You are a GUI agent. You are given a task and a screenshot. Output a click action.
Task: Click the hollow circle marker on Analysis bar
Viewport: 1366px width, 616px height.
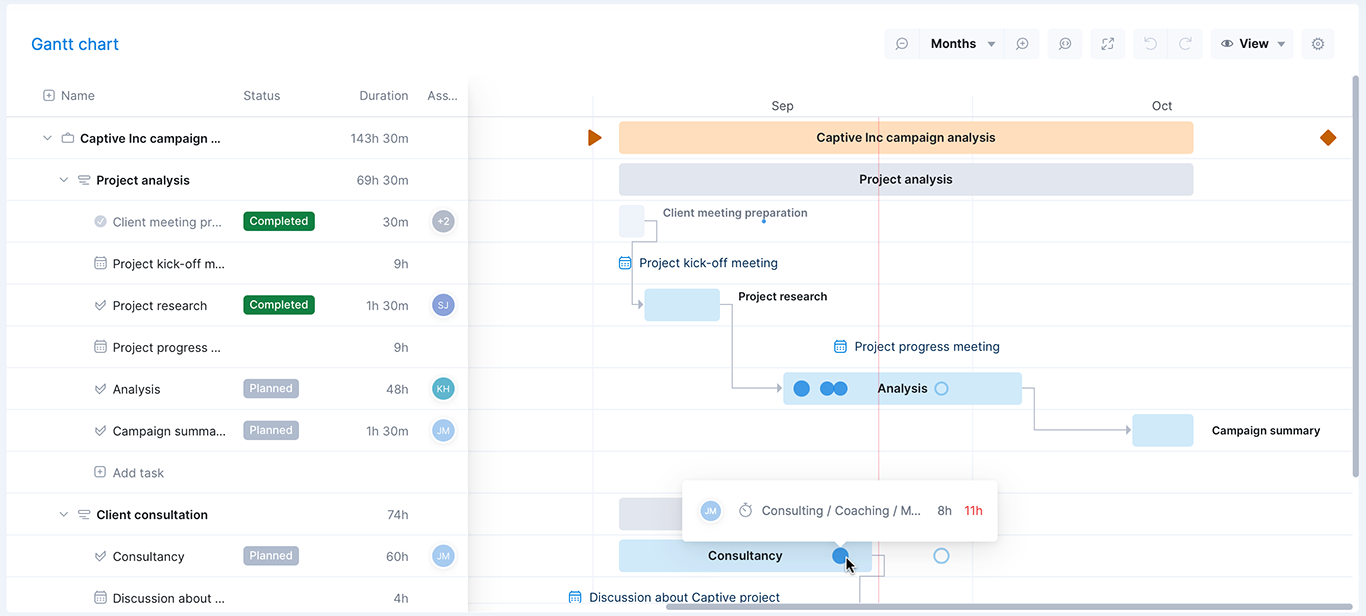[941, 389]
